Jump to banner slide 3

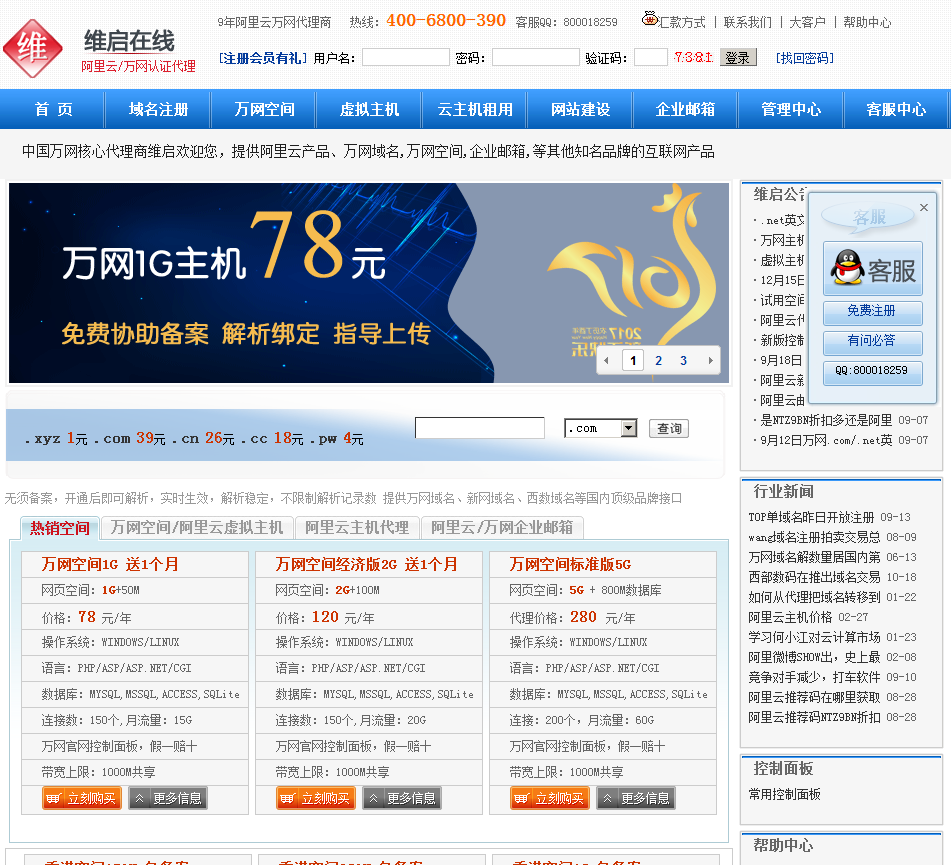(x=684, y=360)
